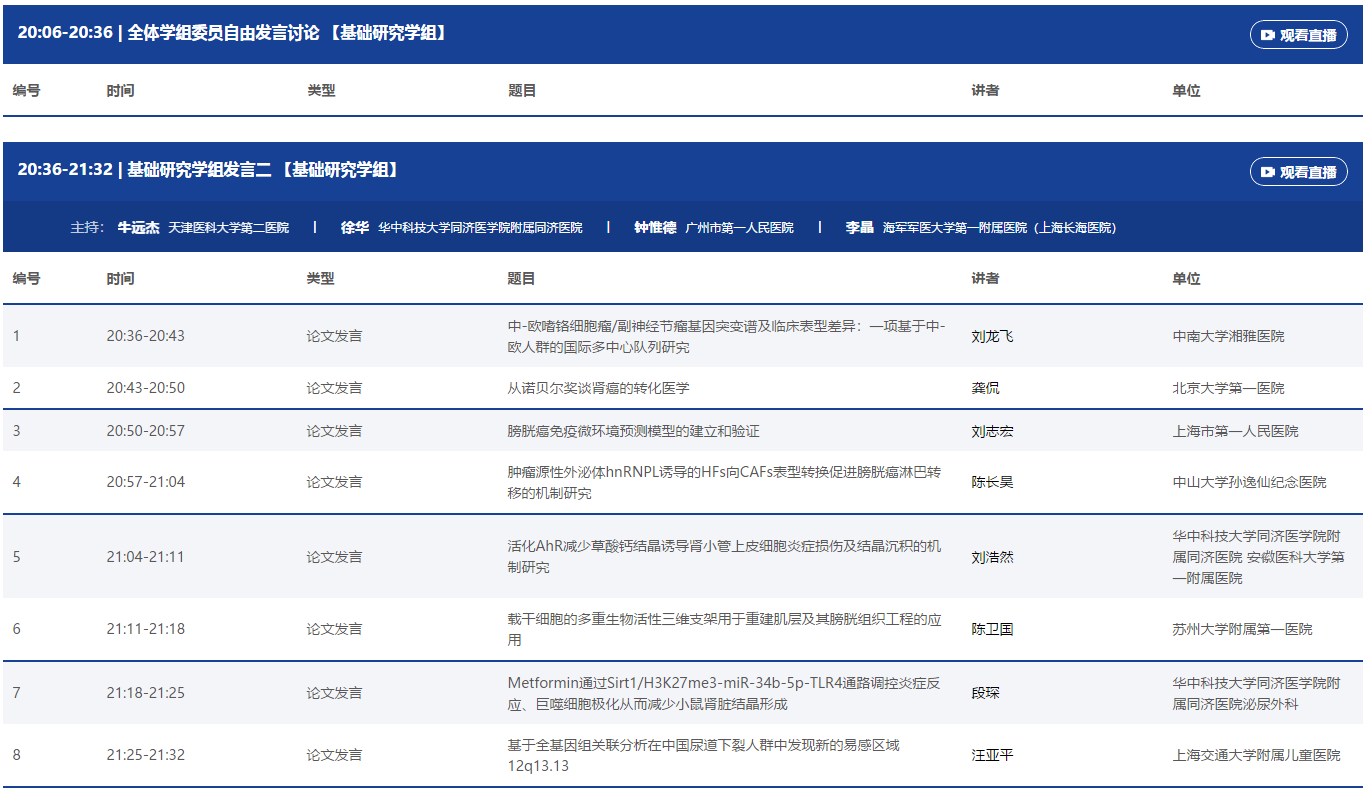Select speaker 龚侃 in row 2

985,388
